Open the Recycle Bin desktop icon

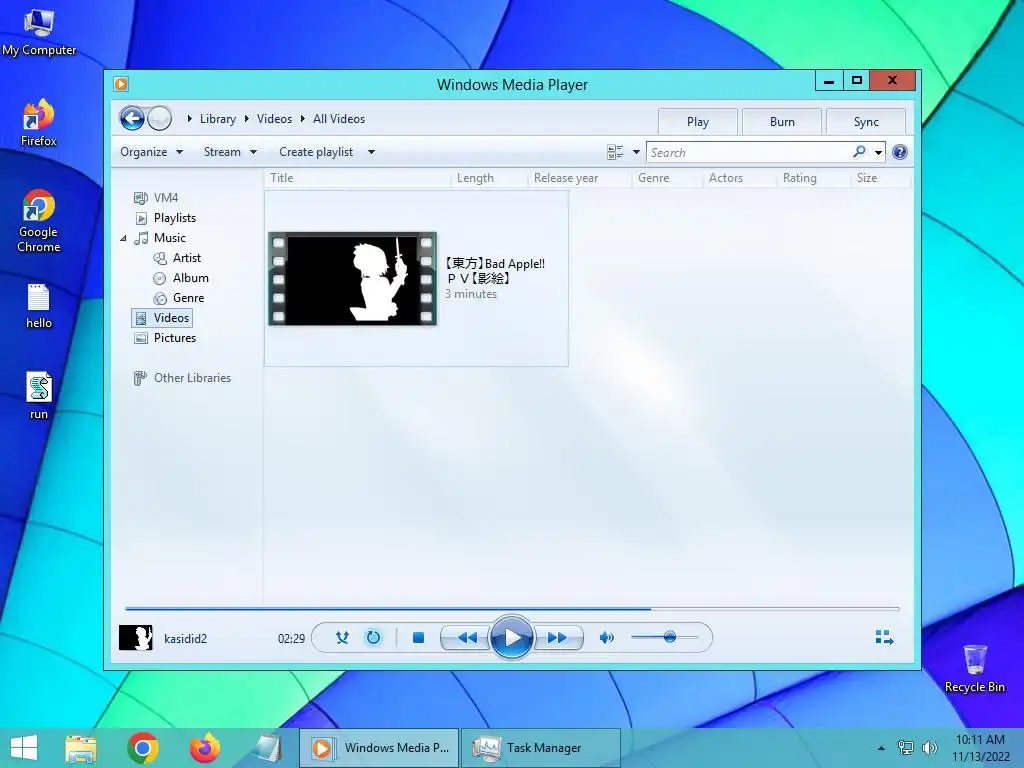974,668
